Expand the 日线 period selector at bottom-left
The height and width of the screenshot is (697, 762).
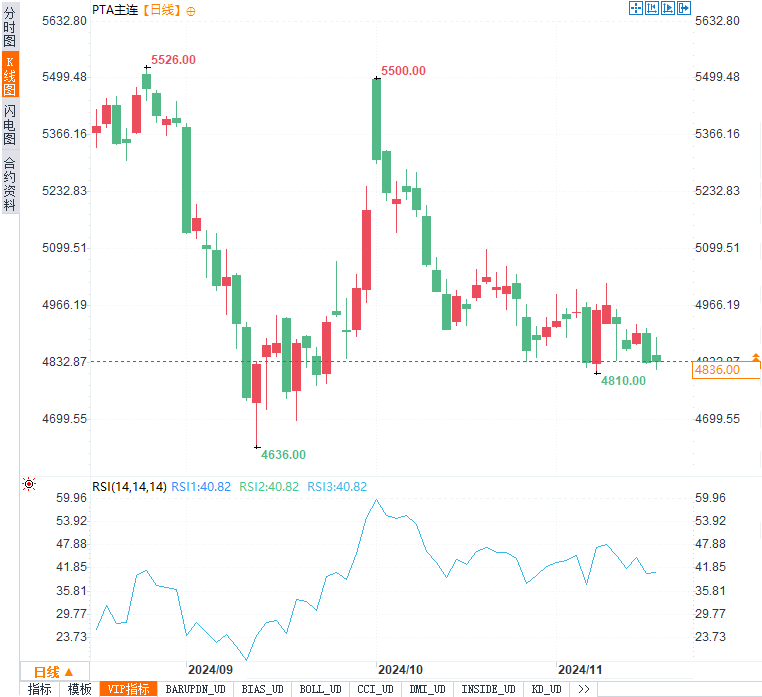[x=54, y=672]
